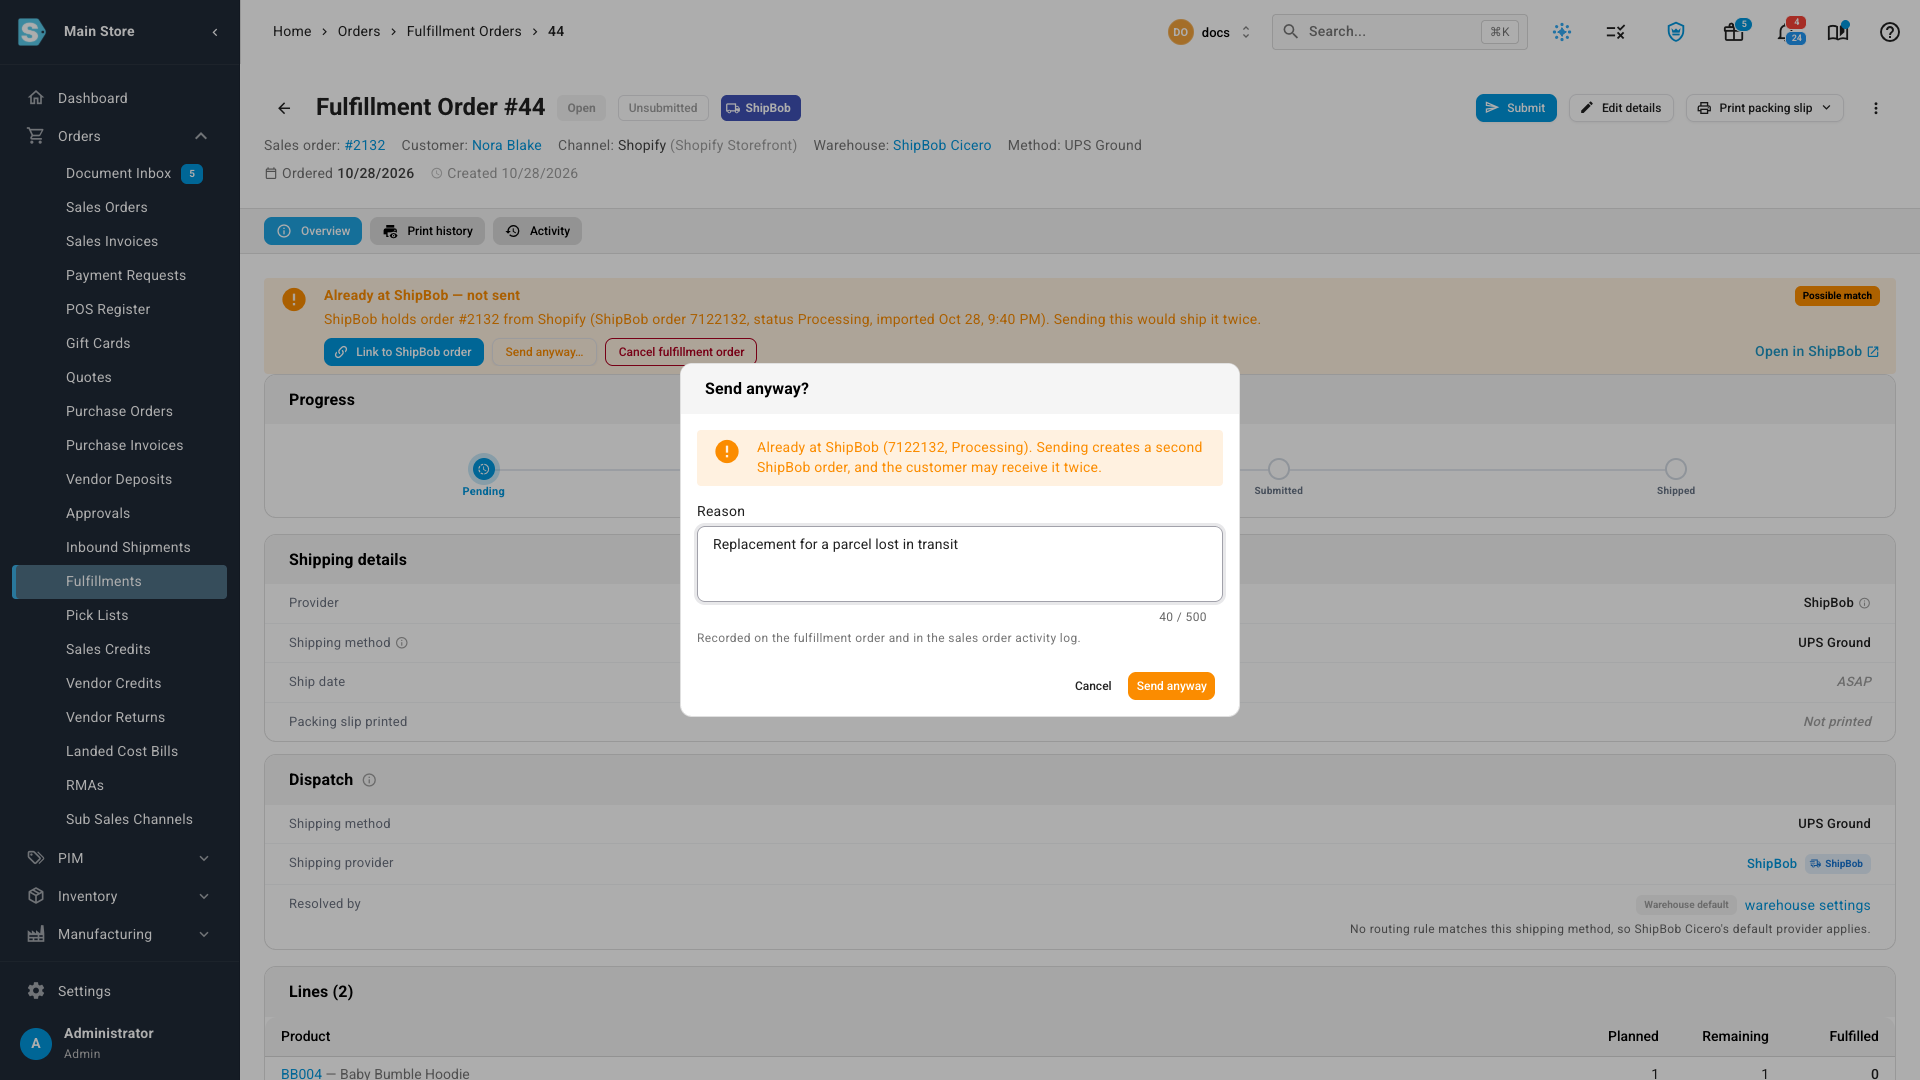This screenshot has height=1080, width=1920.
Task: Open the docs account switcher
Action: [x=1211, y=32]
